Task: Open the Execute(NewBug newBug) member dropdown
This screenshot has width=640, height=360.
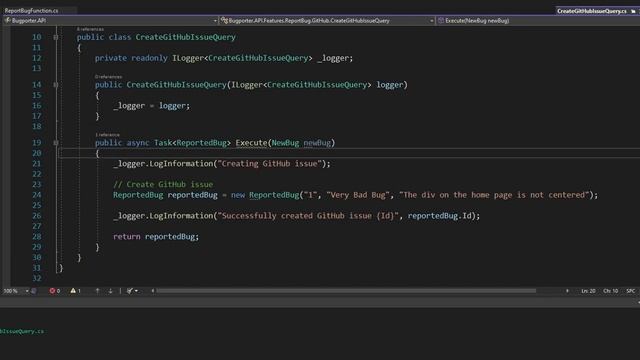Action: tap(538, 20)
